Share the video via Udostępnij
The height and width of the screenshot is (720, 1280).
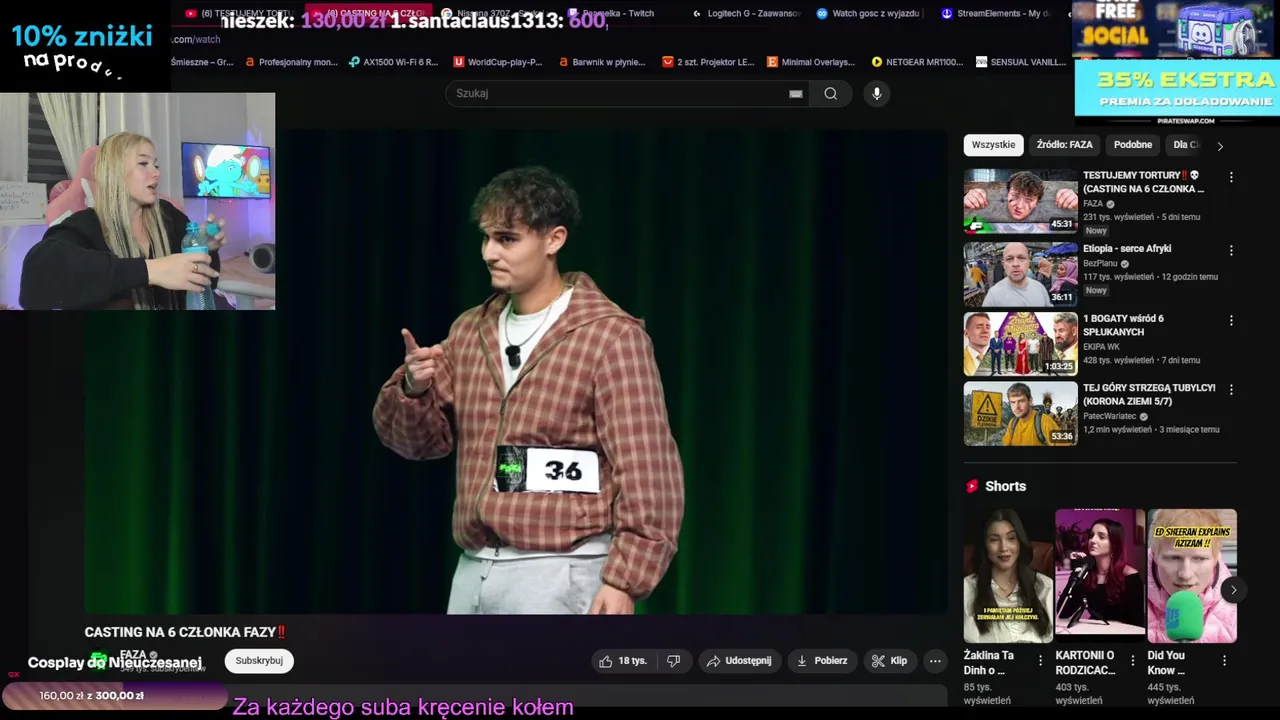739,661
